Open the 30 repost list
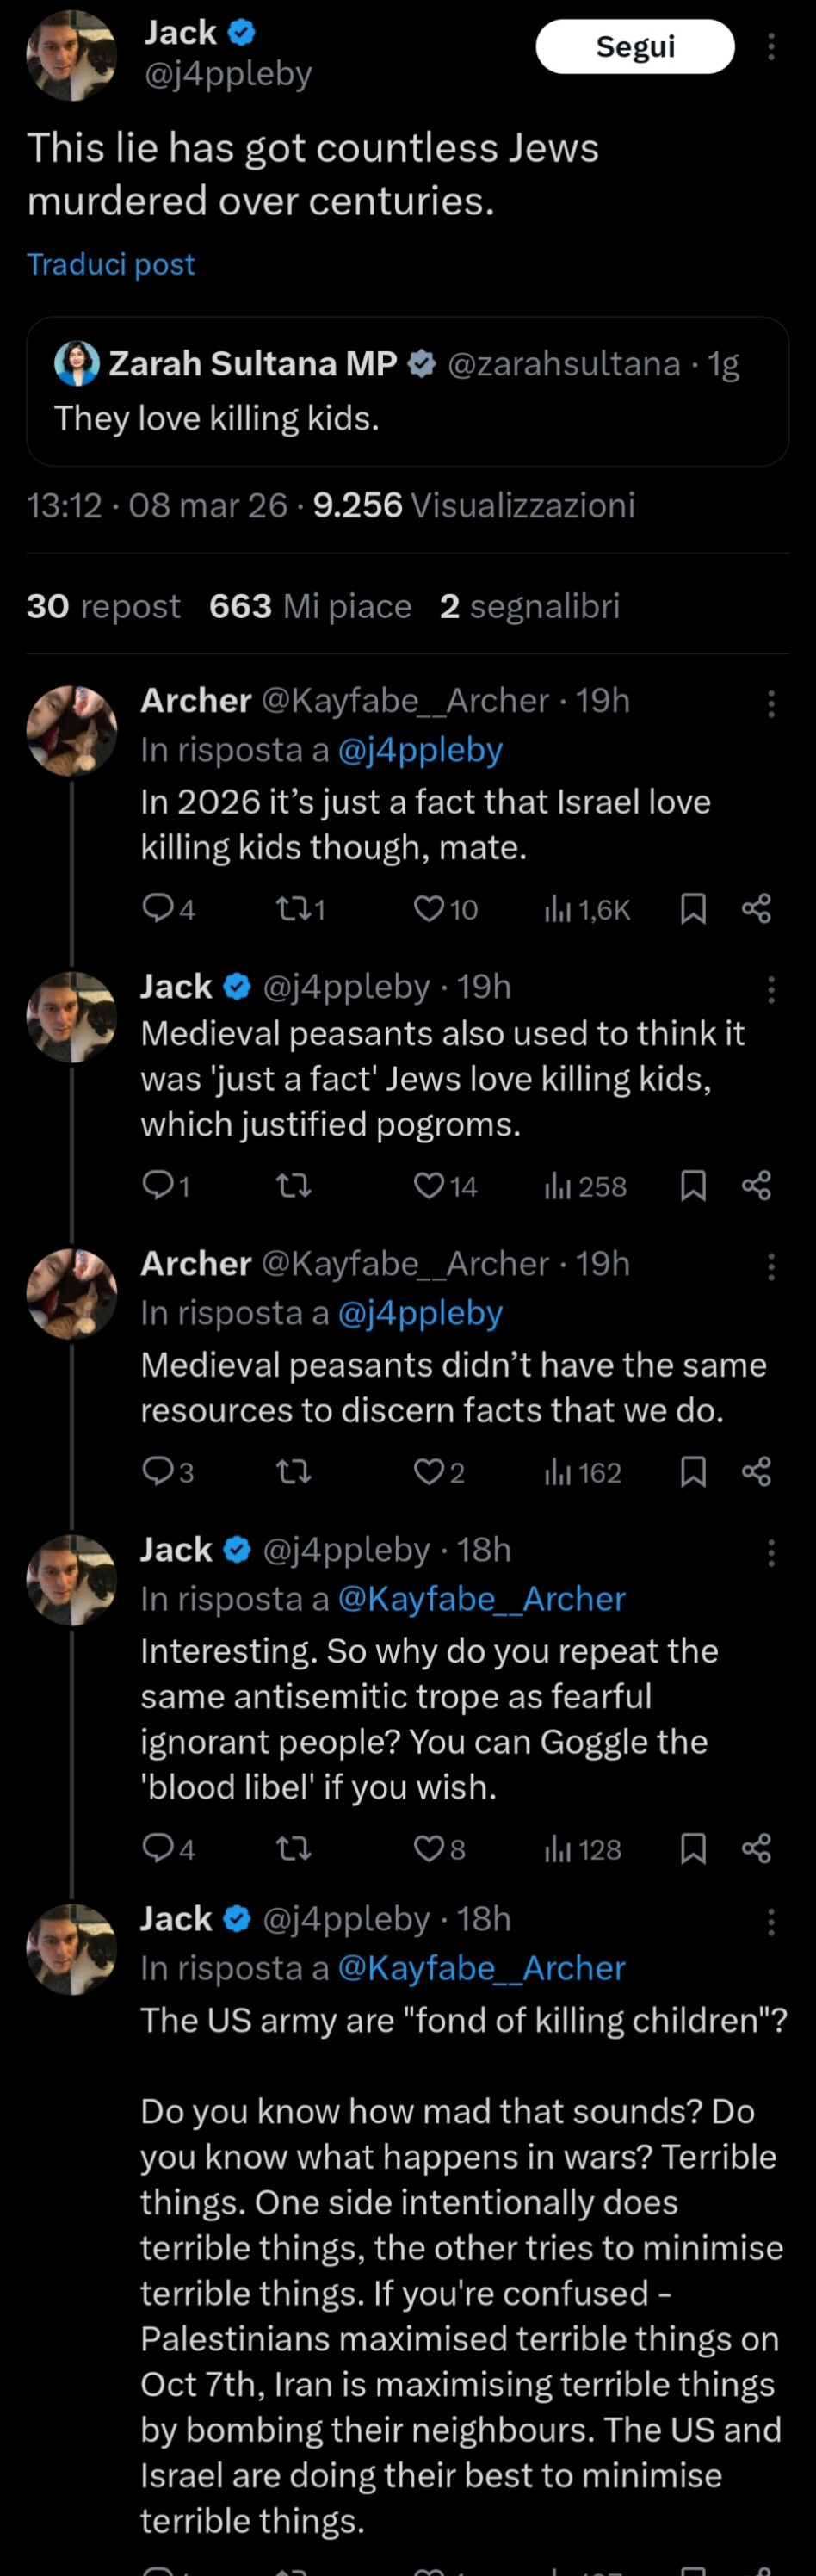 click(x=103, y=606)
